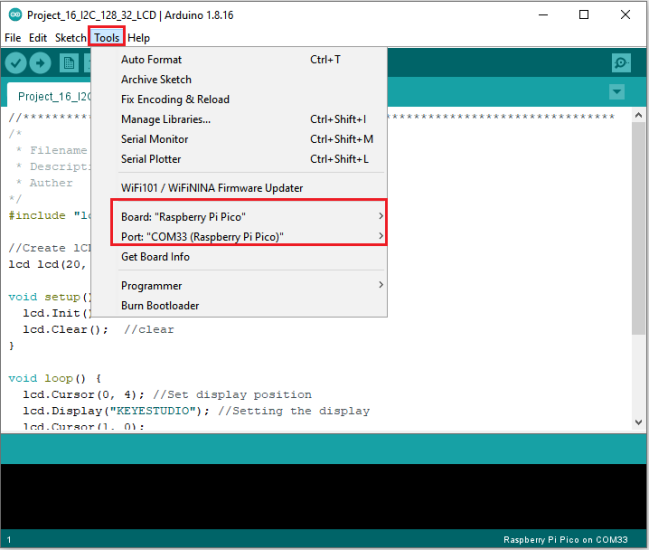This screenshot has width=650, height=550.
Task: Click the black console output area
Action: point(323,496)
